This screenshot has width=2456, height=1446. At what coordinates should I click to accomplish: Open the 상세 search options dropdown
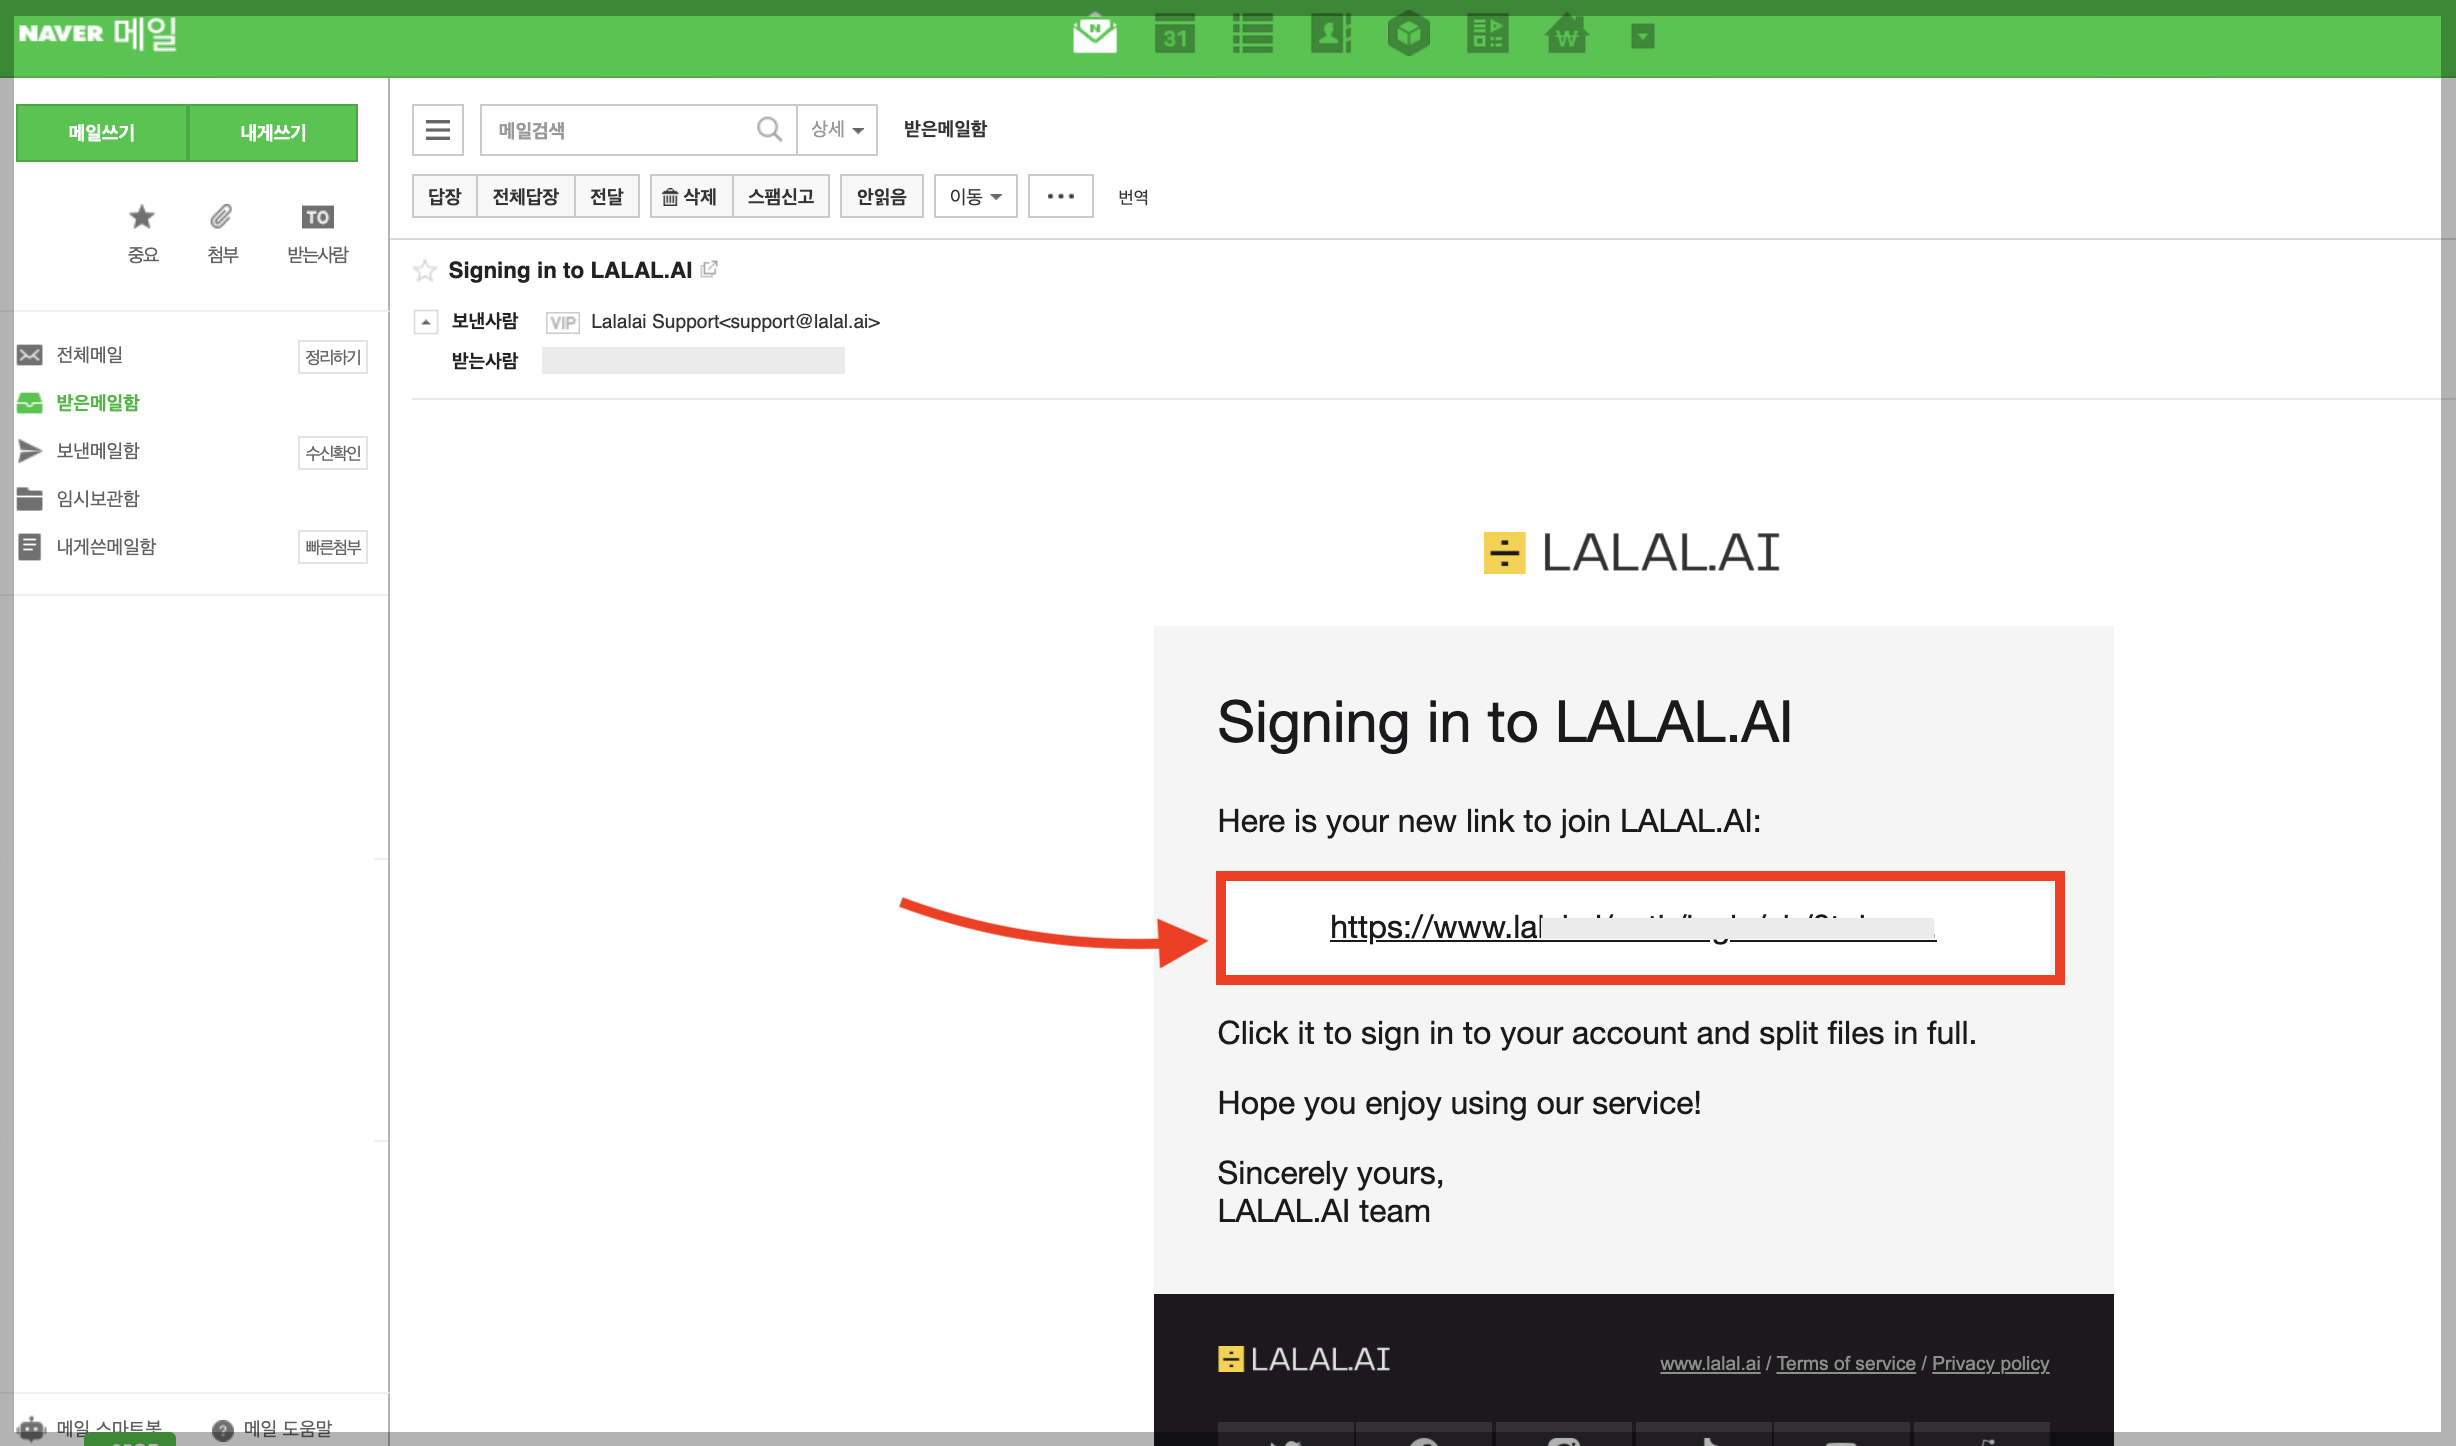837,130
